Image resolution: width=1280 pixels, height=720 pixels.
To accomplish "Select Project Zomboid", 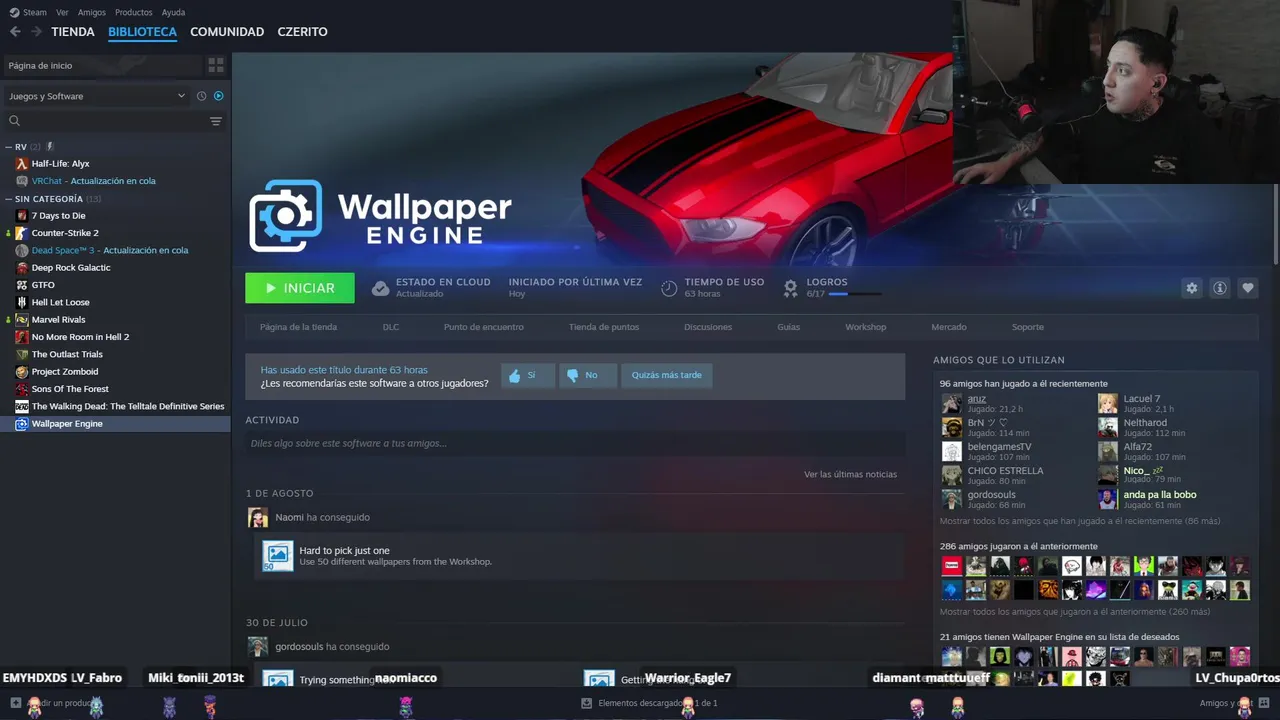I will 65,372.
